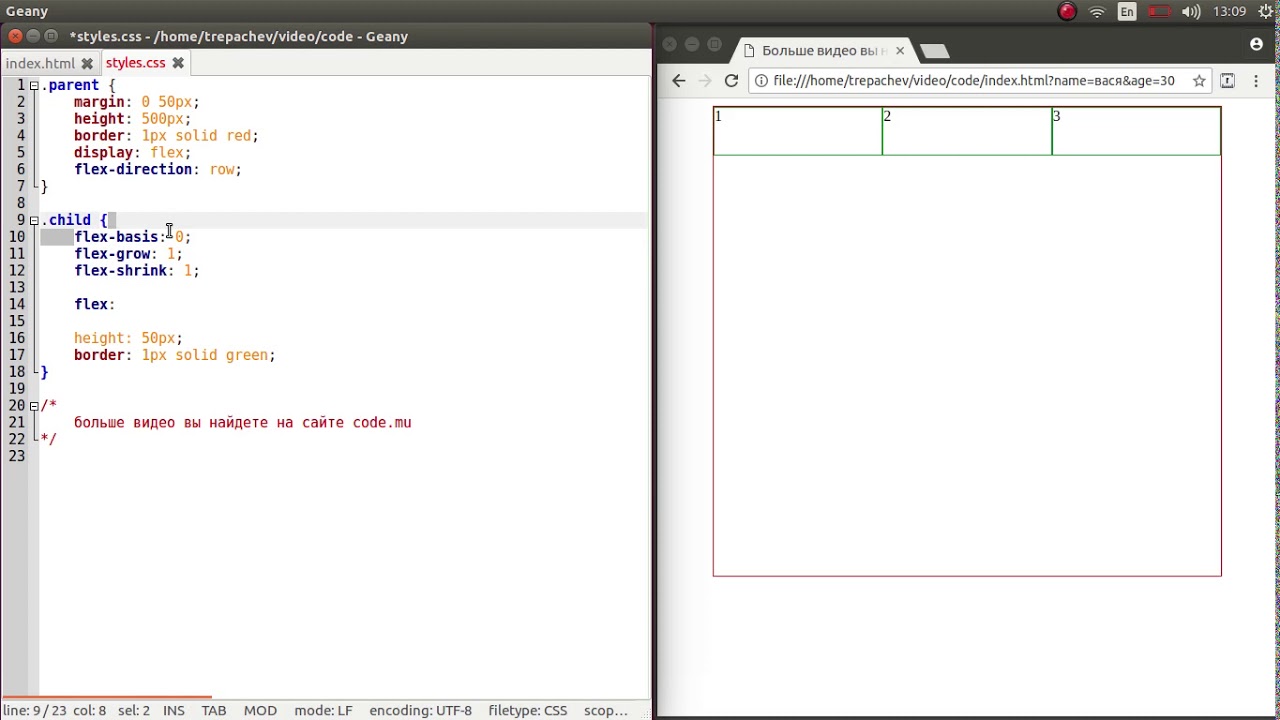Click 'flex-direction' in the .parent rule
Image resolution: width=1280 pixels, height=720 pixels.
[x=133, y=170]
